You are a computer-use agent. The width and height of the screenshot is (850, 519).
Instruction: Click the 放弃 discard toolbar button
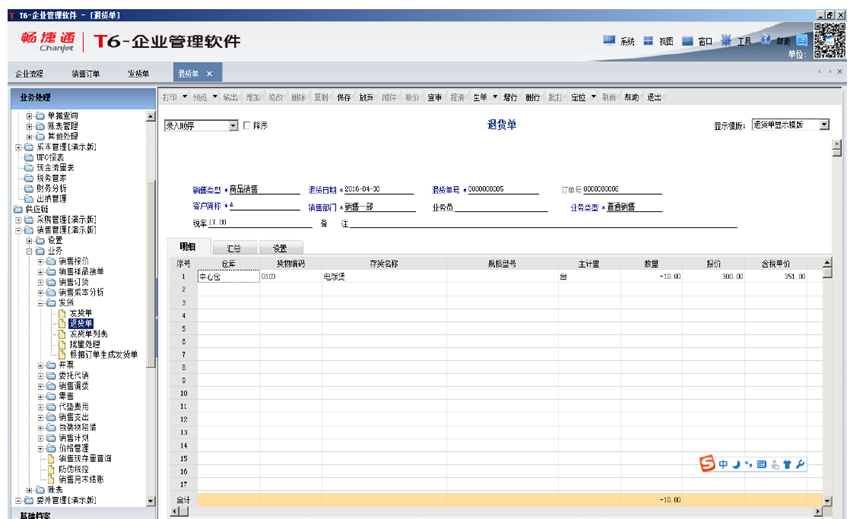point(366,98)
